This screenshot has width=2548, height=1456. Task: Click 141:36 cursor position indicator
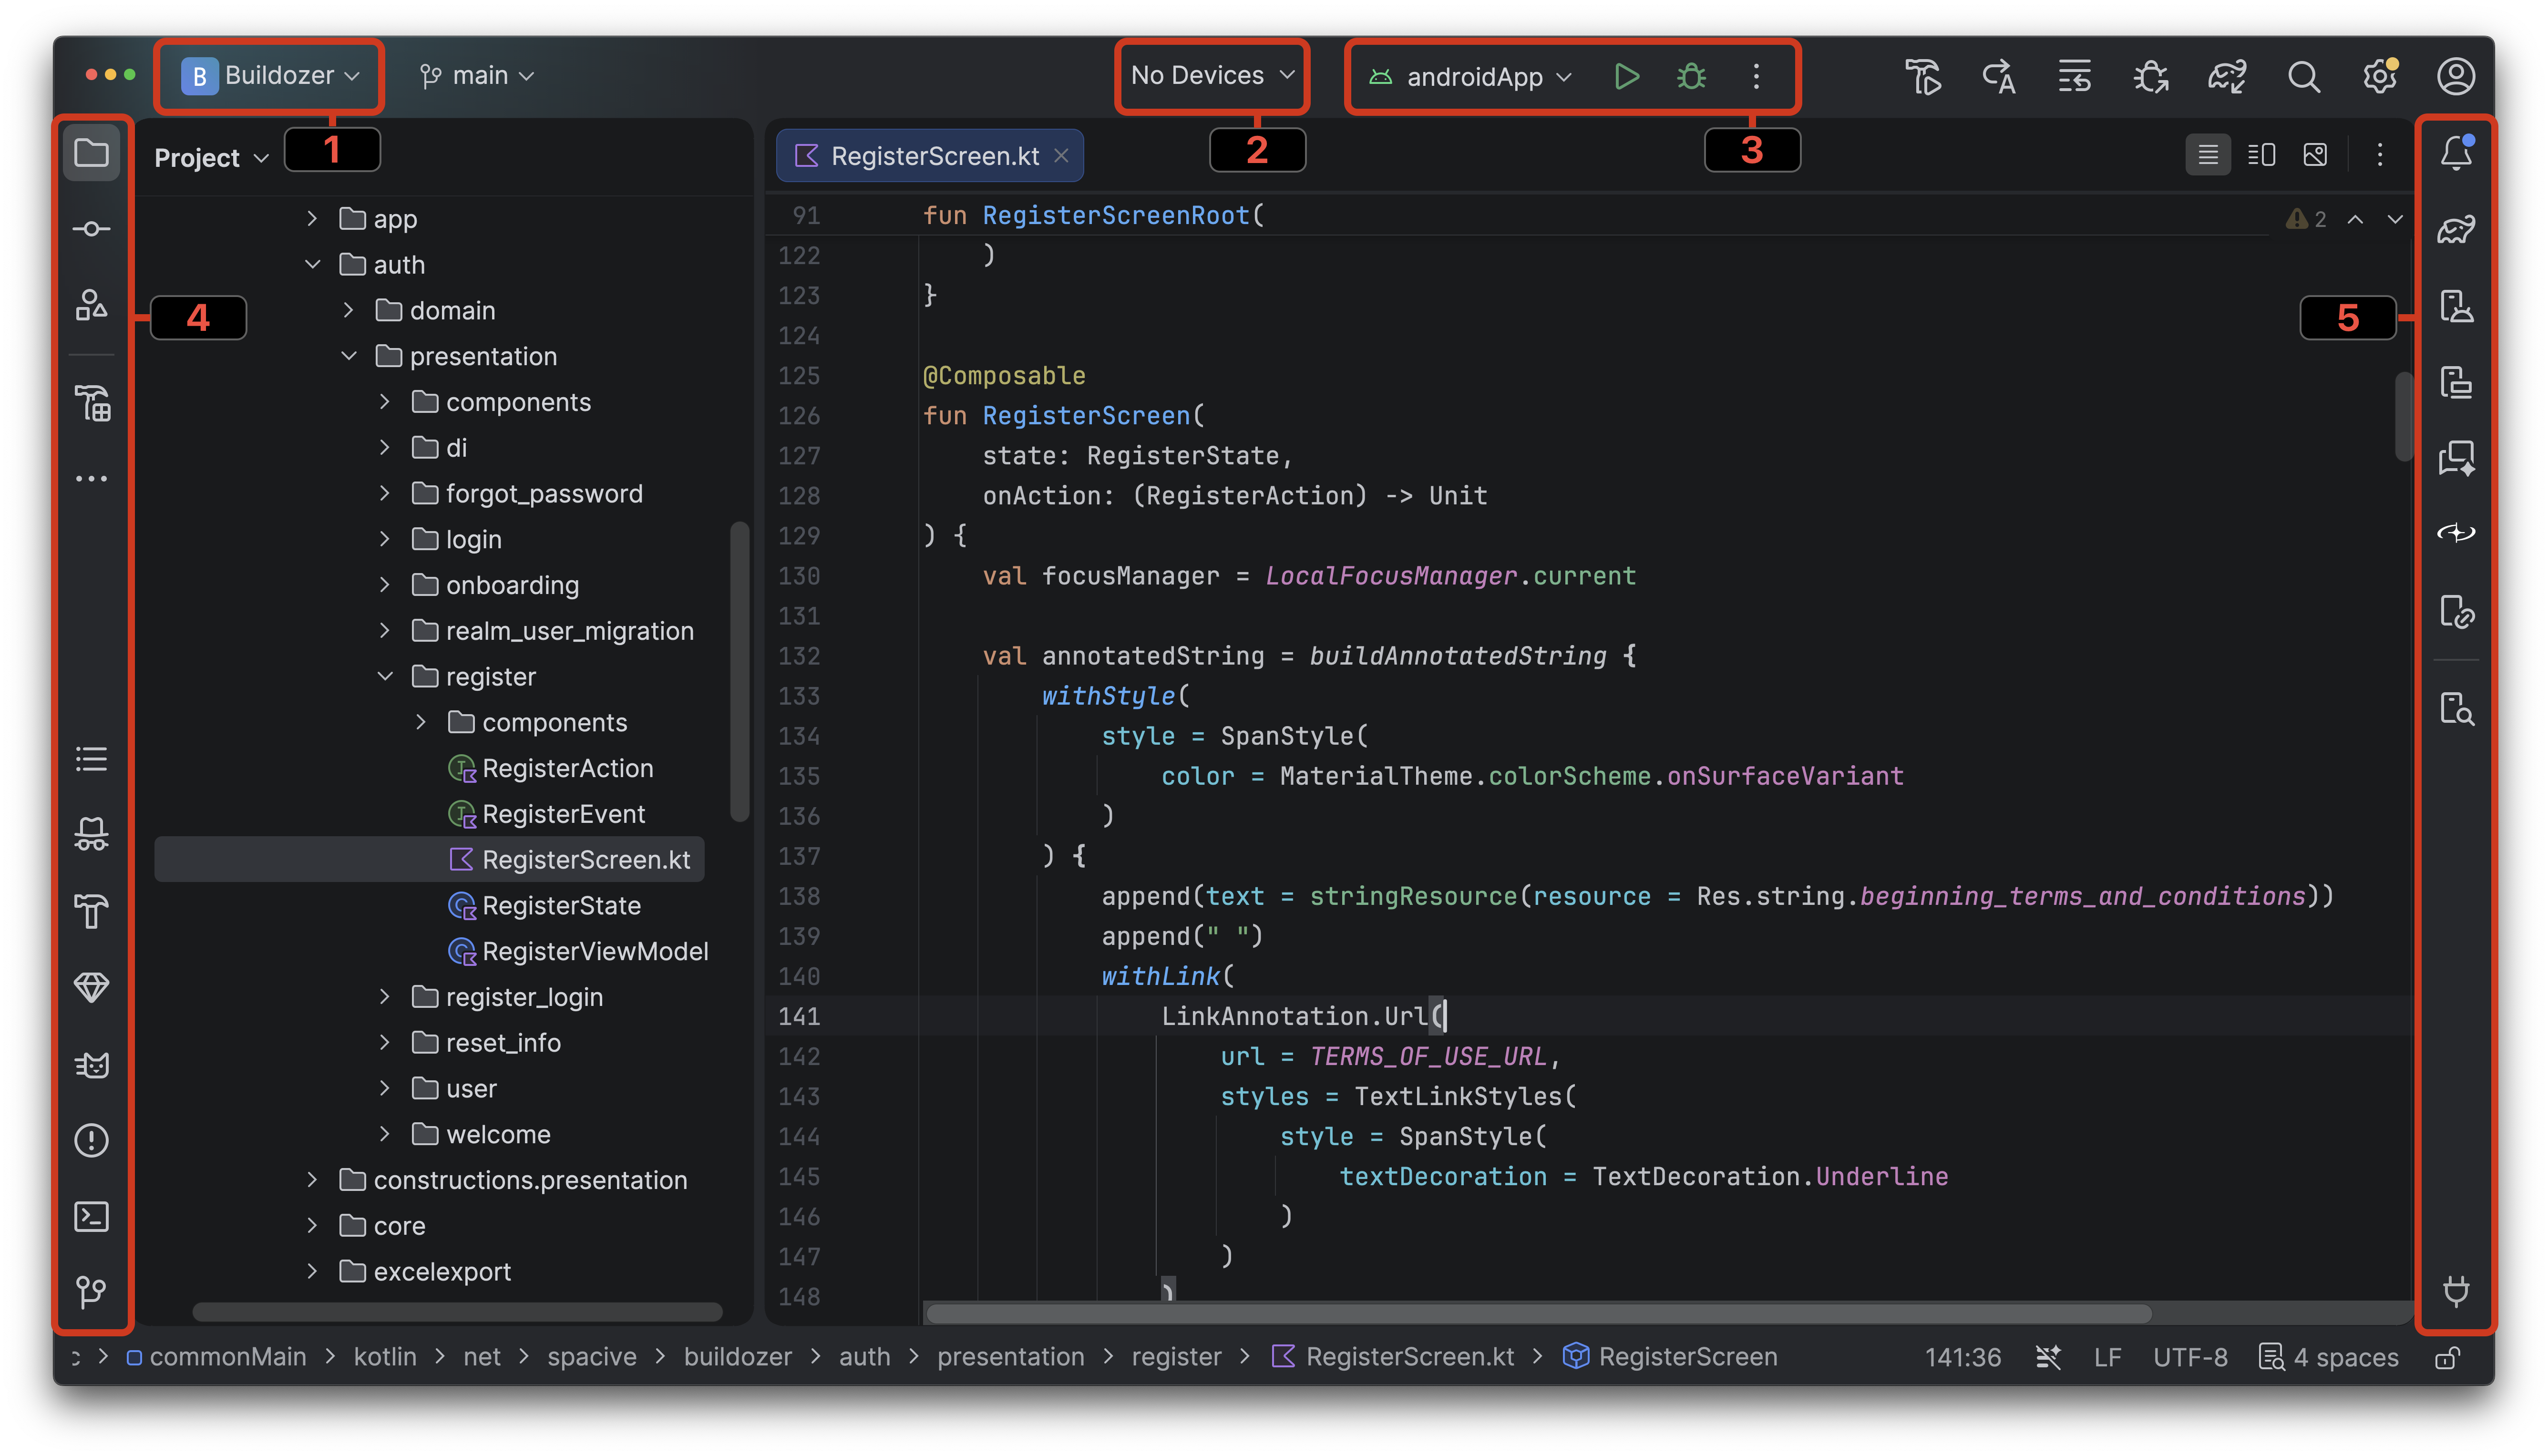tap(1962, 1357)
